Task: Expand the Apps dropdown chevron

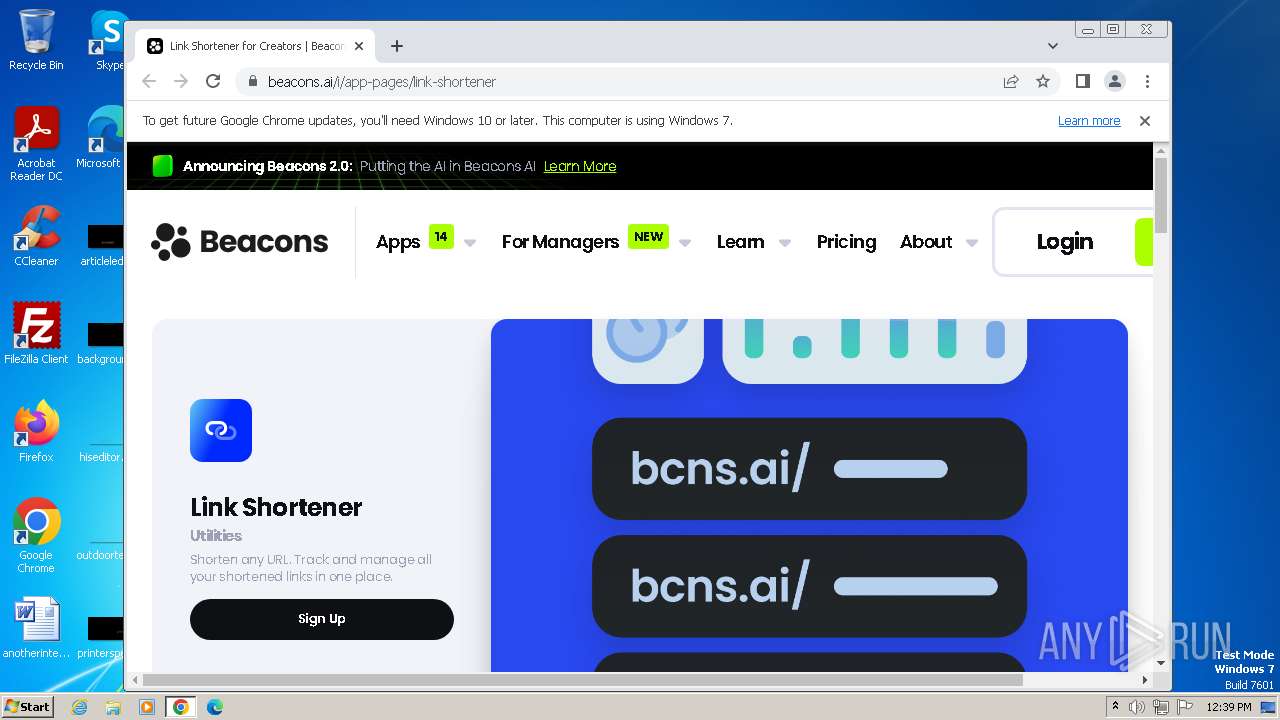Action: (470, 243)
